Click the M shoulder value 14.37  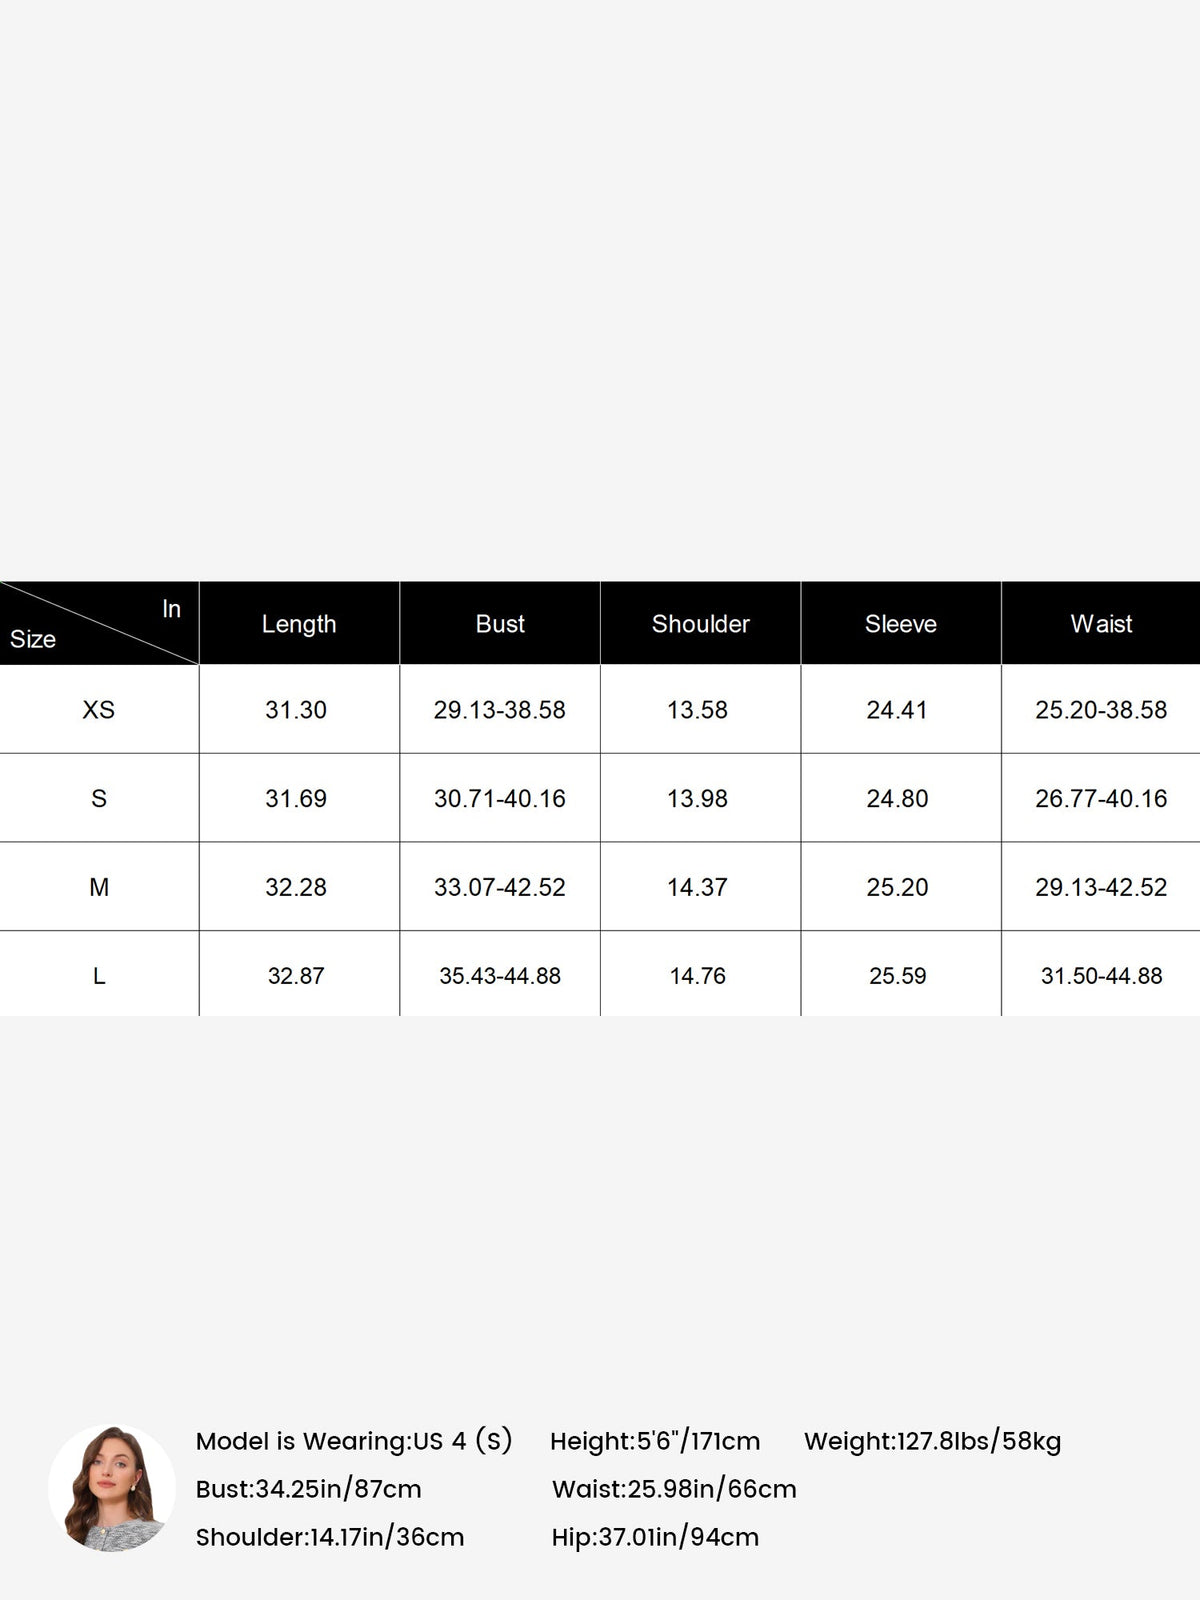(x=697, y=887)
